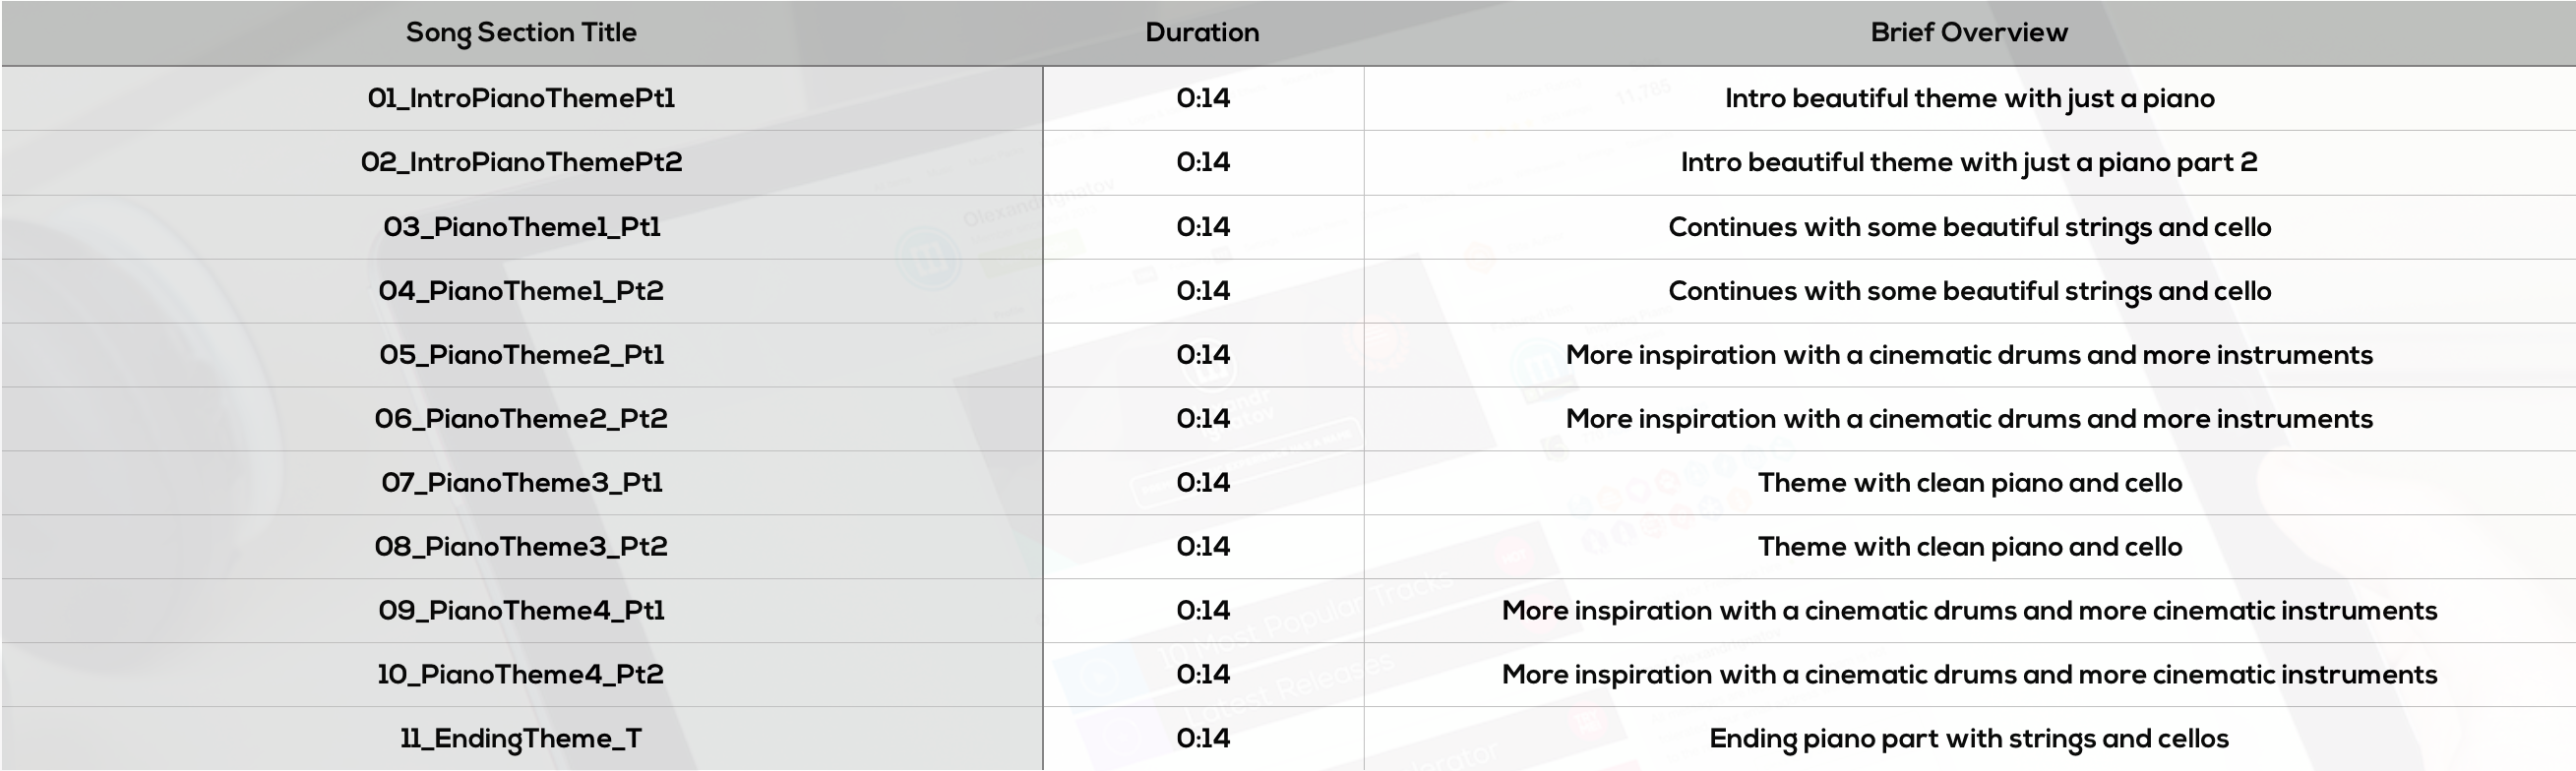2576x771 pixels.
Task: Click the 'Ending piano part with strings and cellos' overview
Action: [1969, 739]
